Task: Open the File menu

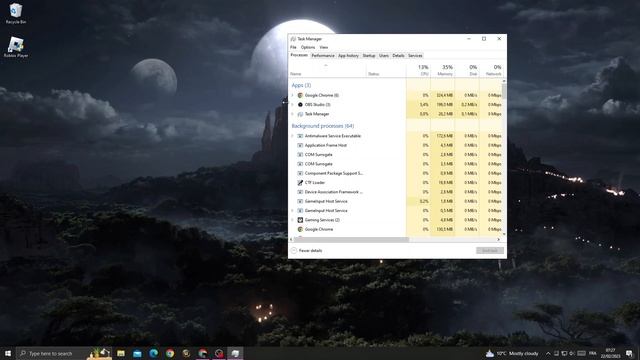Action: (x=293, y=47)
